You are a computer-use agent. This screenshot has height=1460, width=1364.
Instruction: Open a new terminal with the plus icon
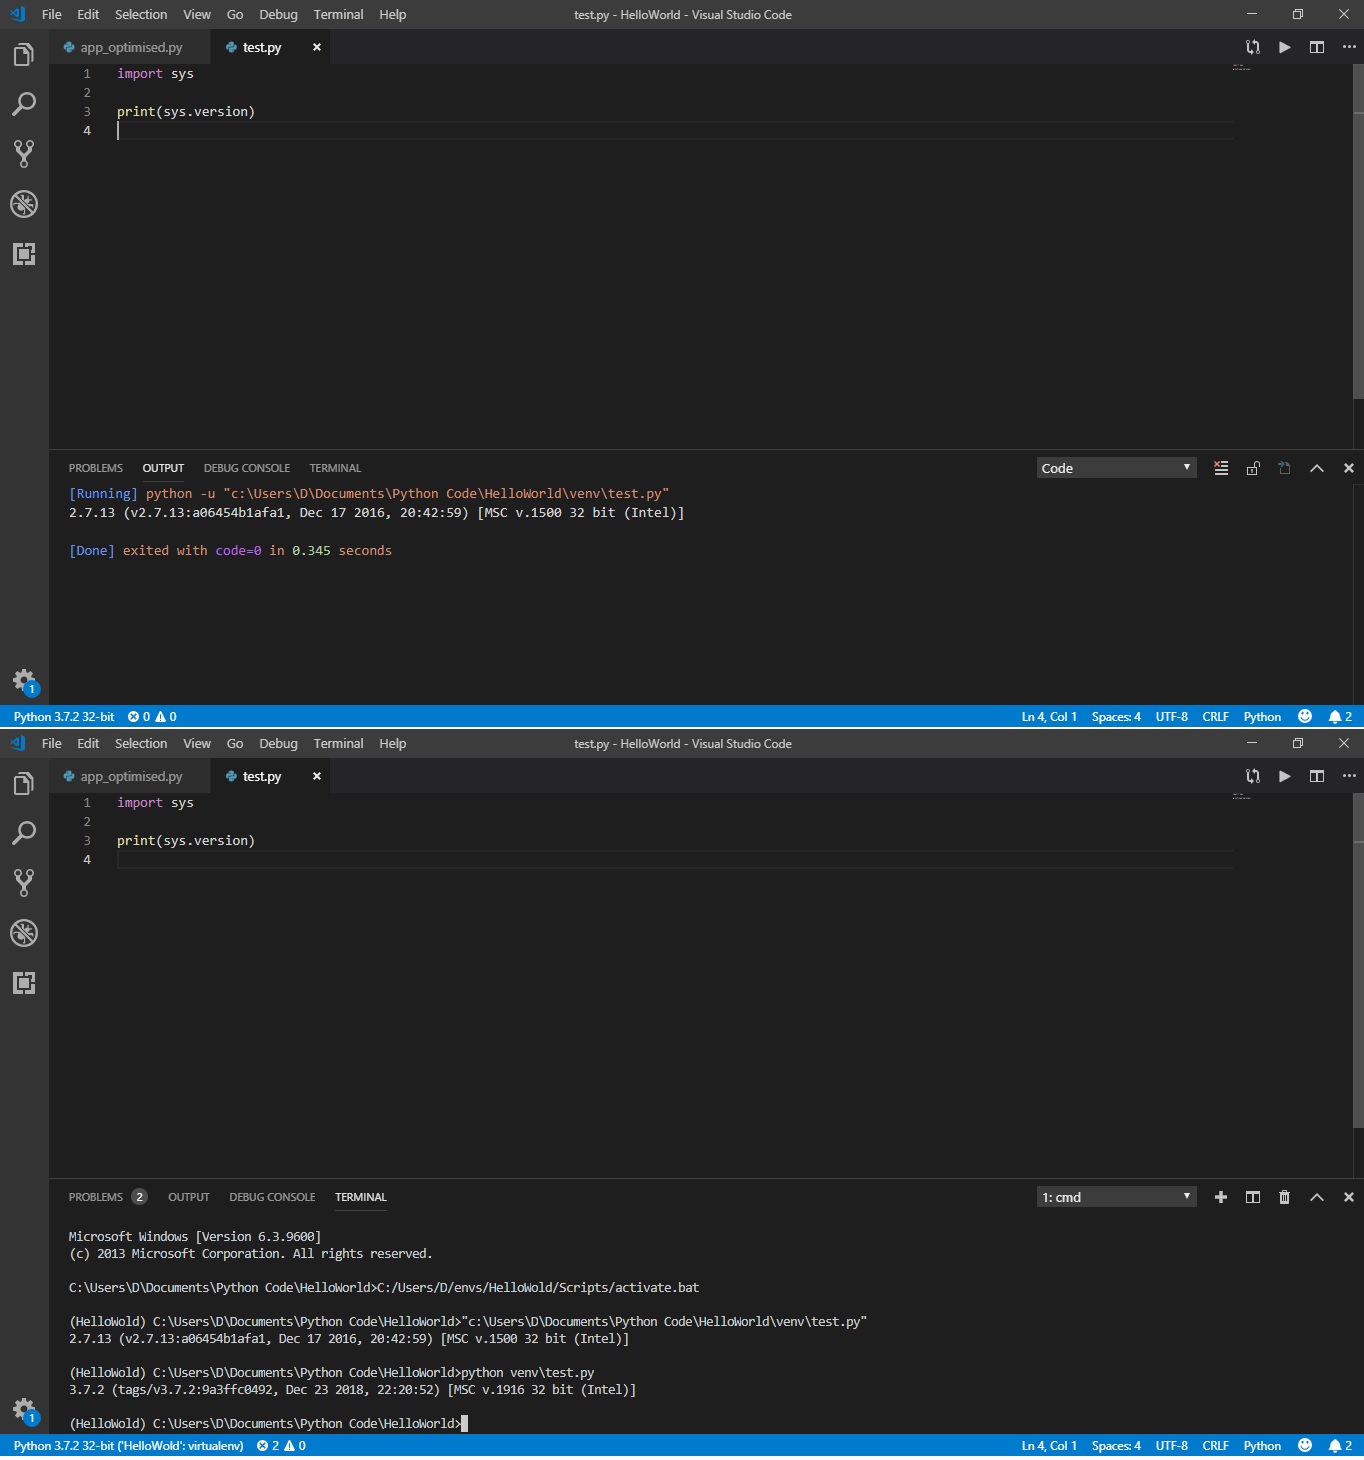pyautogui.click(x=1220, y=1196)
